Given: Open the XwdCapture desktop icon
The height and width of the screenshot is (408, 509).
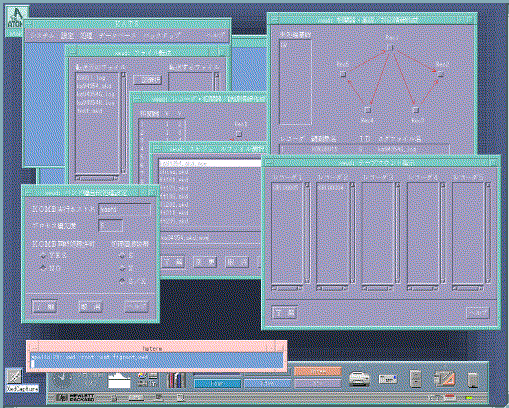Looking at the screenshot, I should [15, 377].
